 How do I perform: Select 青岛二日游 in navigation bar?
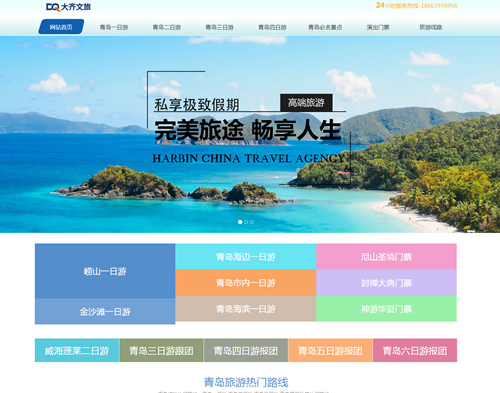coord(167,27)
